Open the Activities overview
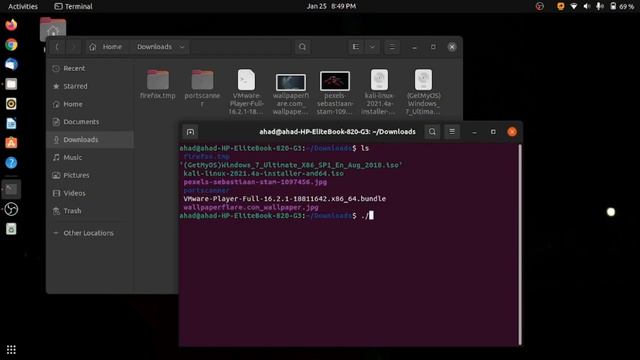The height and width of the screenshot is (360, 640). [x=23, y=6]
